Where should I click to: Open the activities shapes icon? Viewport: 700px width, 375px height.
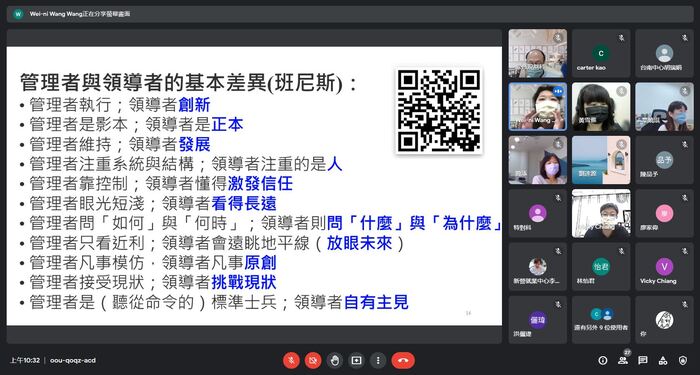[663, 360]
